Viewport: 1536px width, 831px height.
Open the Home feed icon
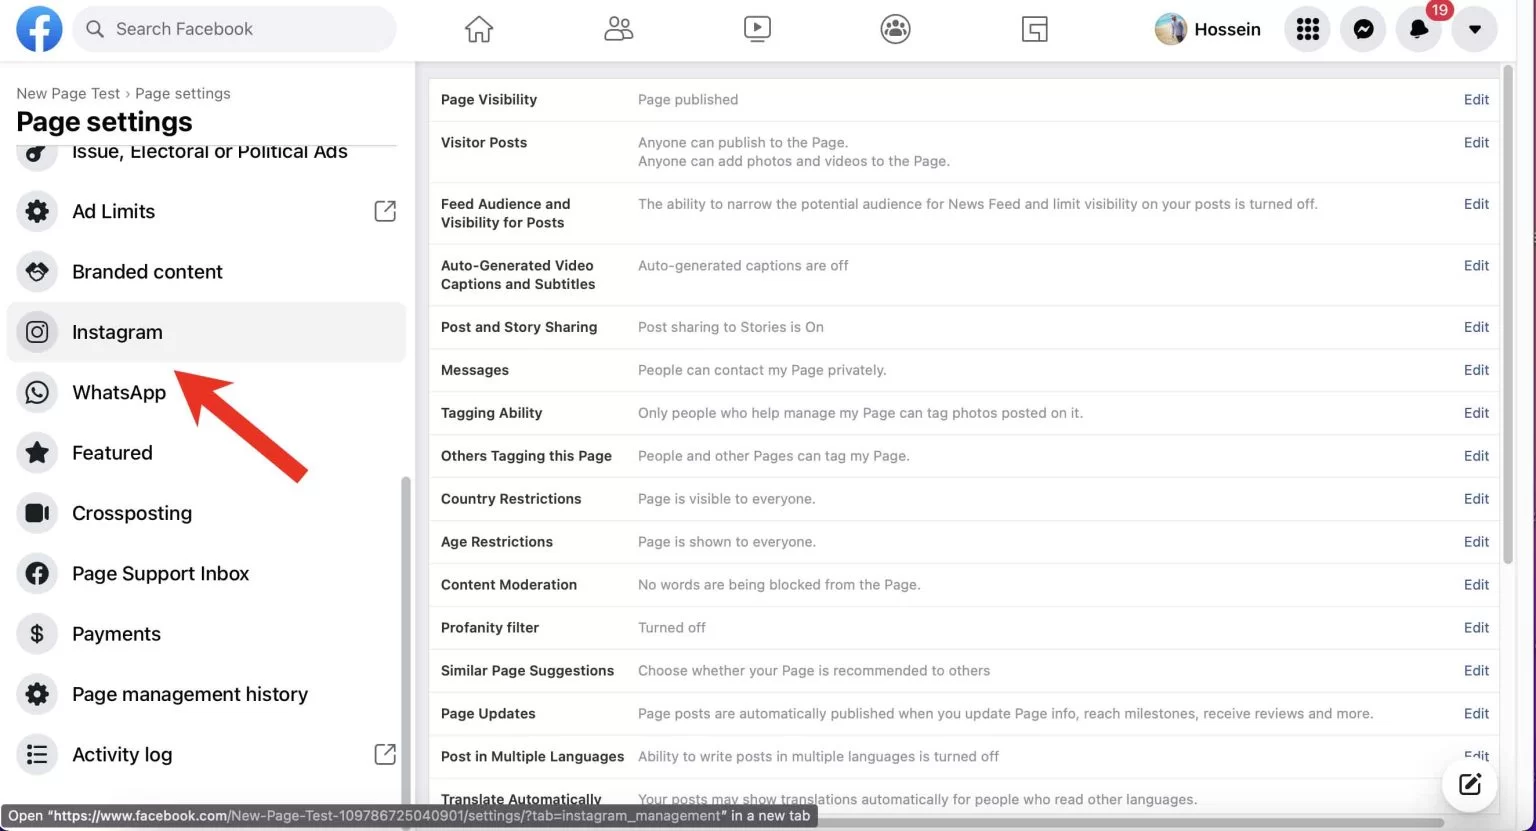pyautogui.click(x=479, y=30)
